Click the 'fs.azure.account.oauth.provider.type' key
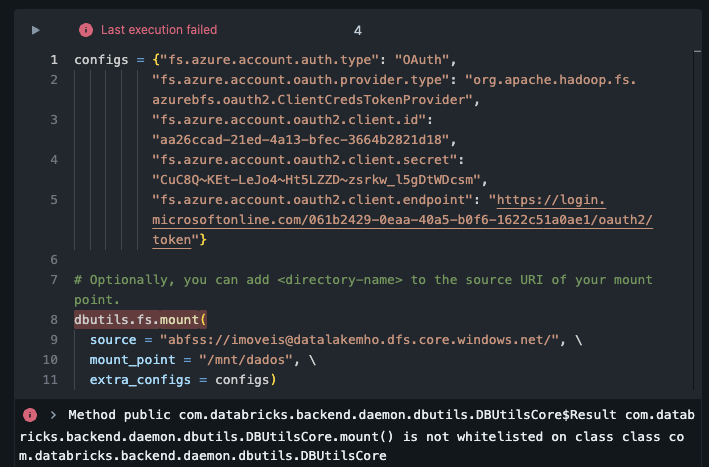This screenshot has width=709, height=467. pos(301,80)
